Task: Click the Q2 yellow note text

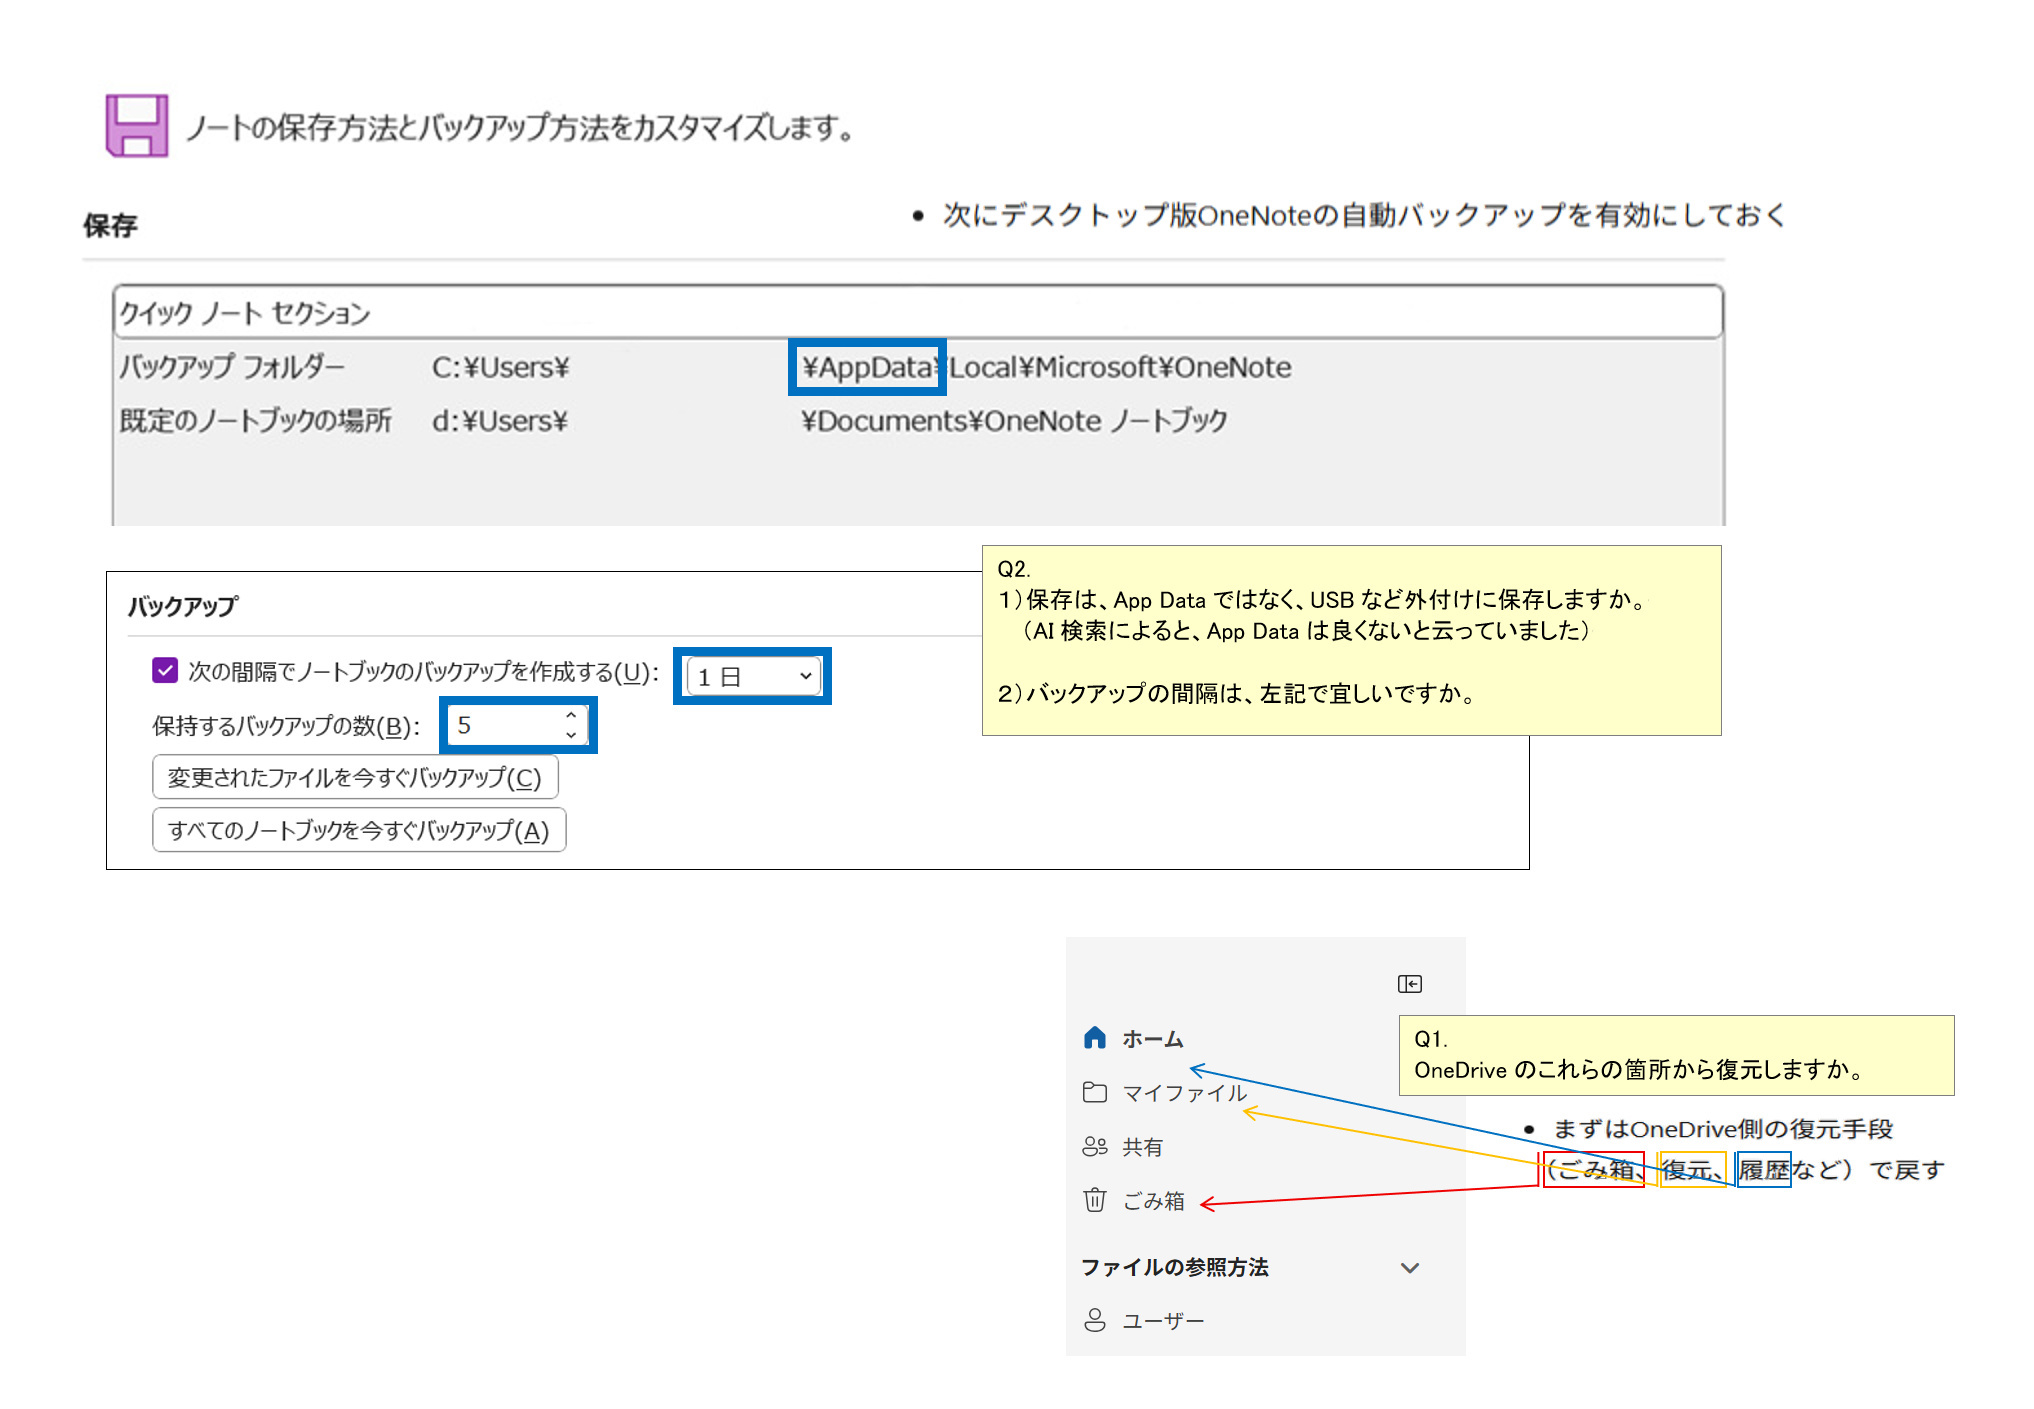Action: (1351, 640)
